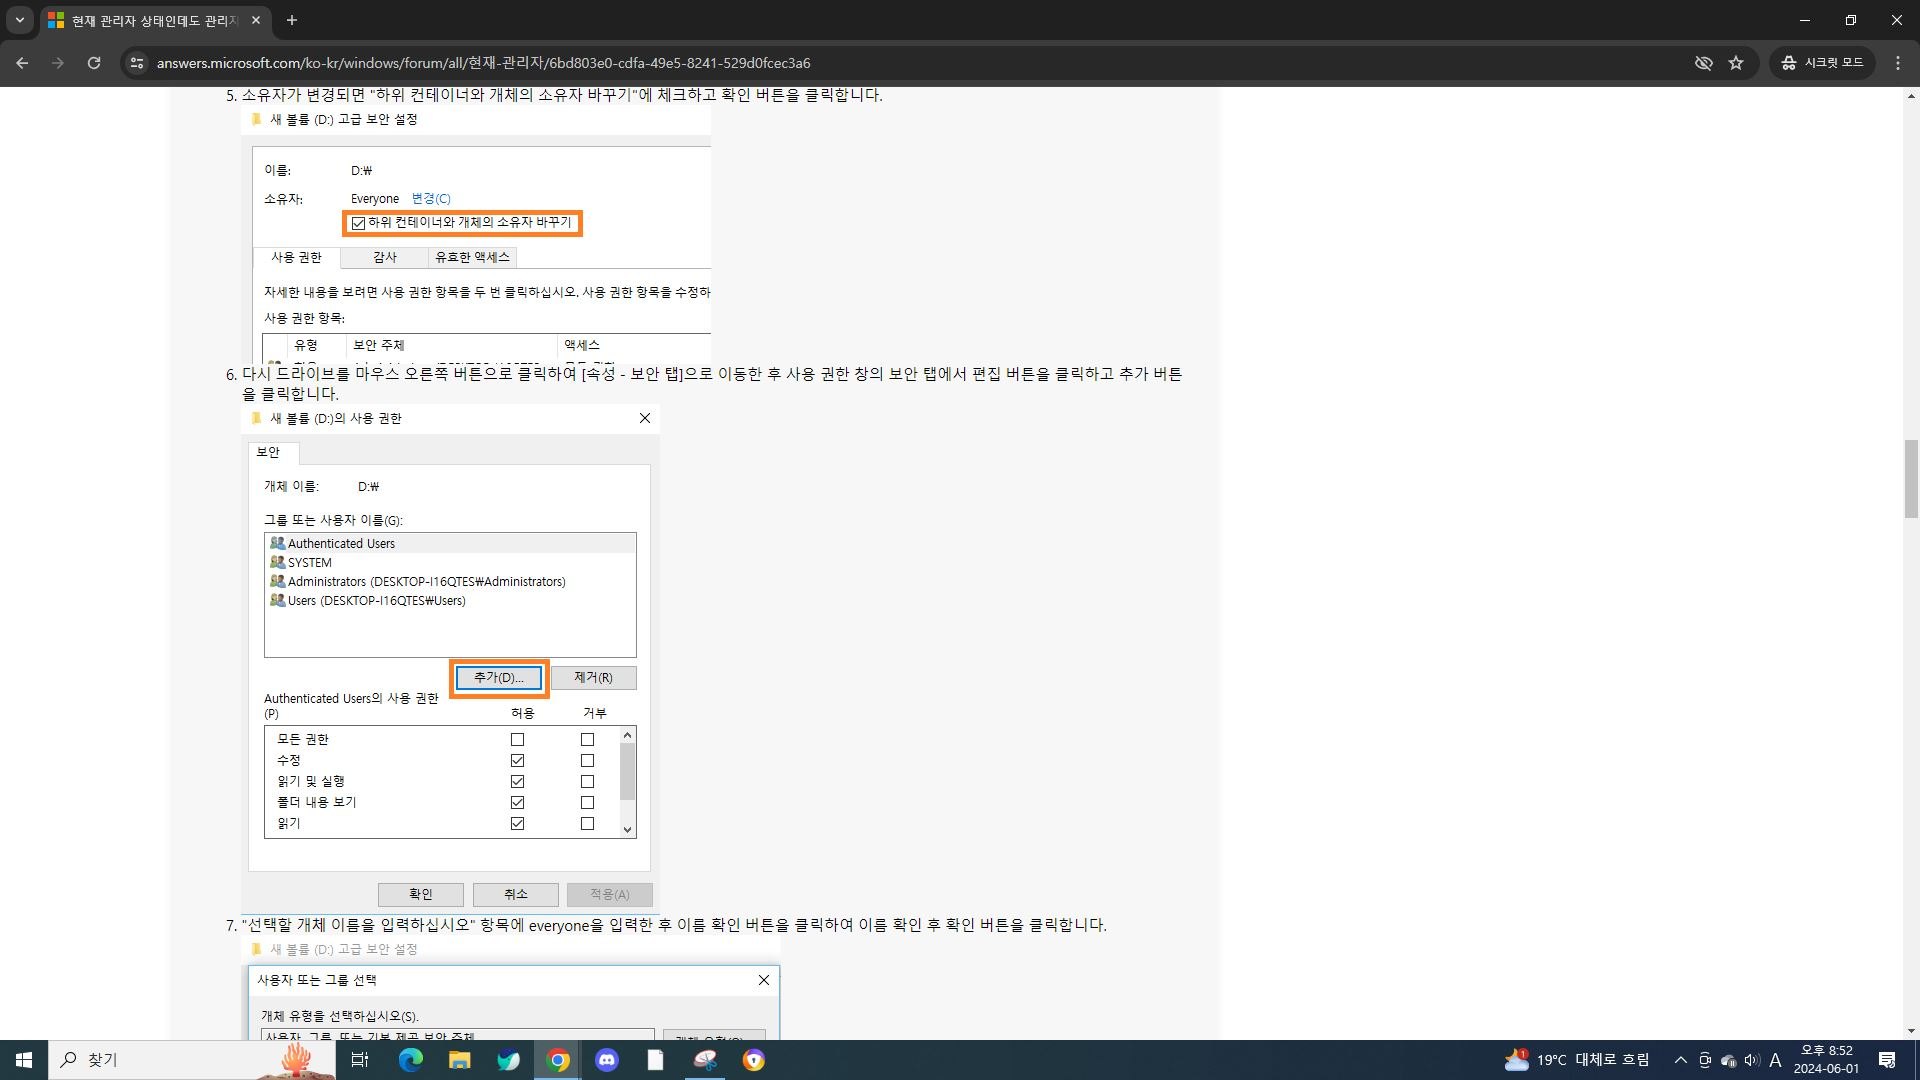Click the site information icon in the address bar
1920x1080 pixels.
pyautogui.click(x=136, y=63)
